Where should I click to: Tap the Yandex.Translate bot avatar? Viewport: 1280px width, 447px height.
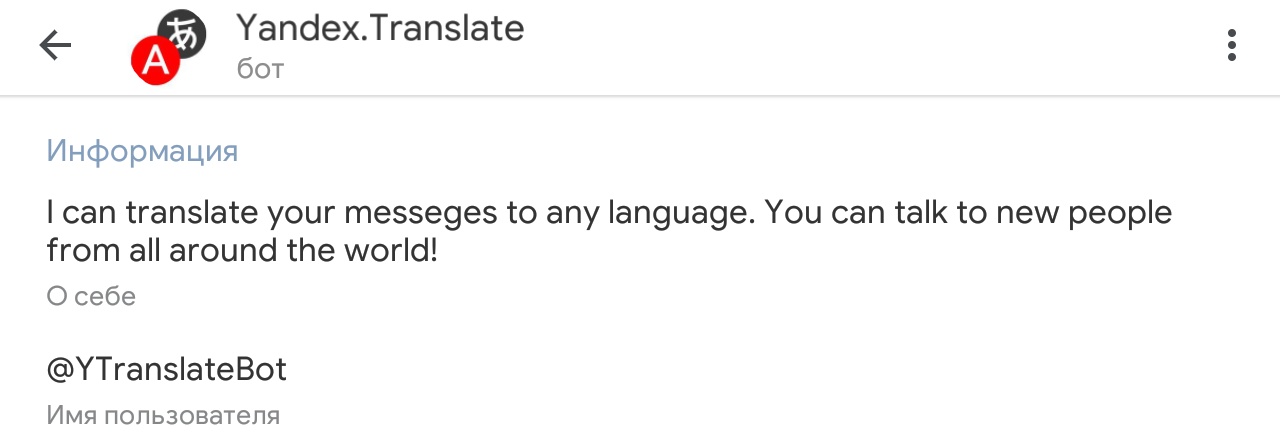[168, 46]
